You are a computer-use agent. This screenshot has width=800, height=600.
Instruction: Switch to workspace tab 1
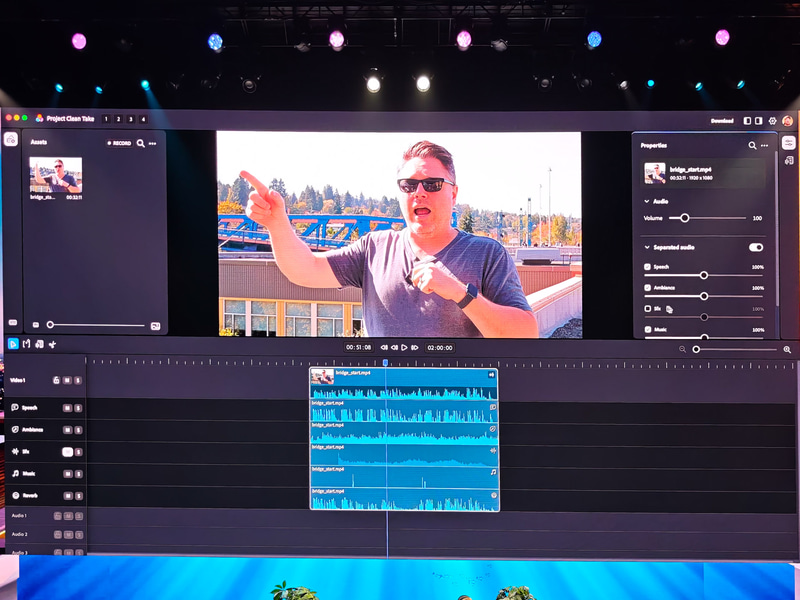106,119
